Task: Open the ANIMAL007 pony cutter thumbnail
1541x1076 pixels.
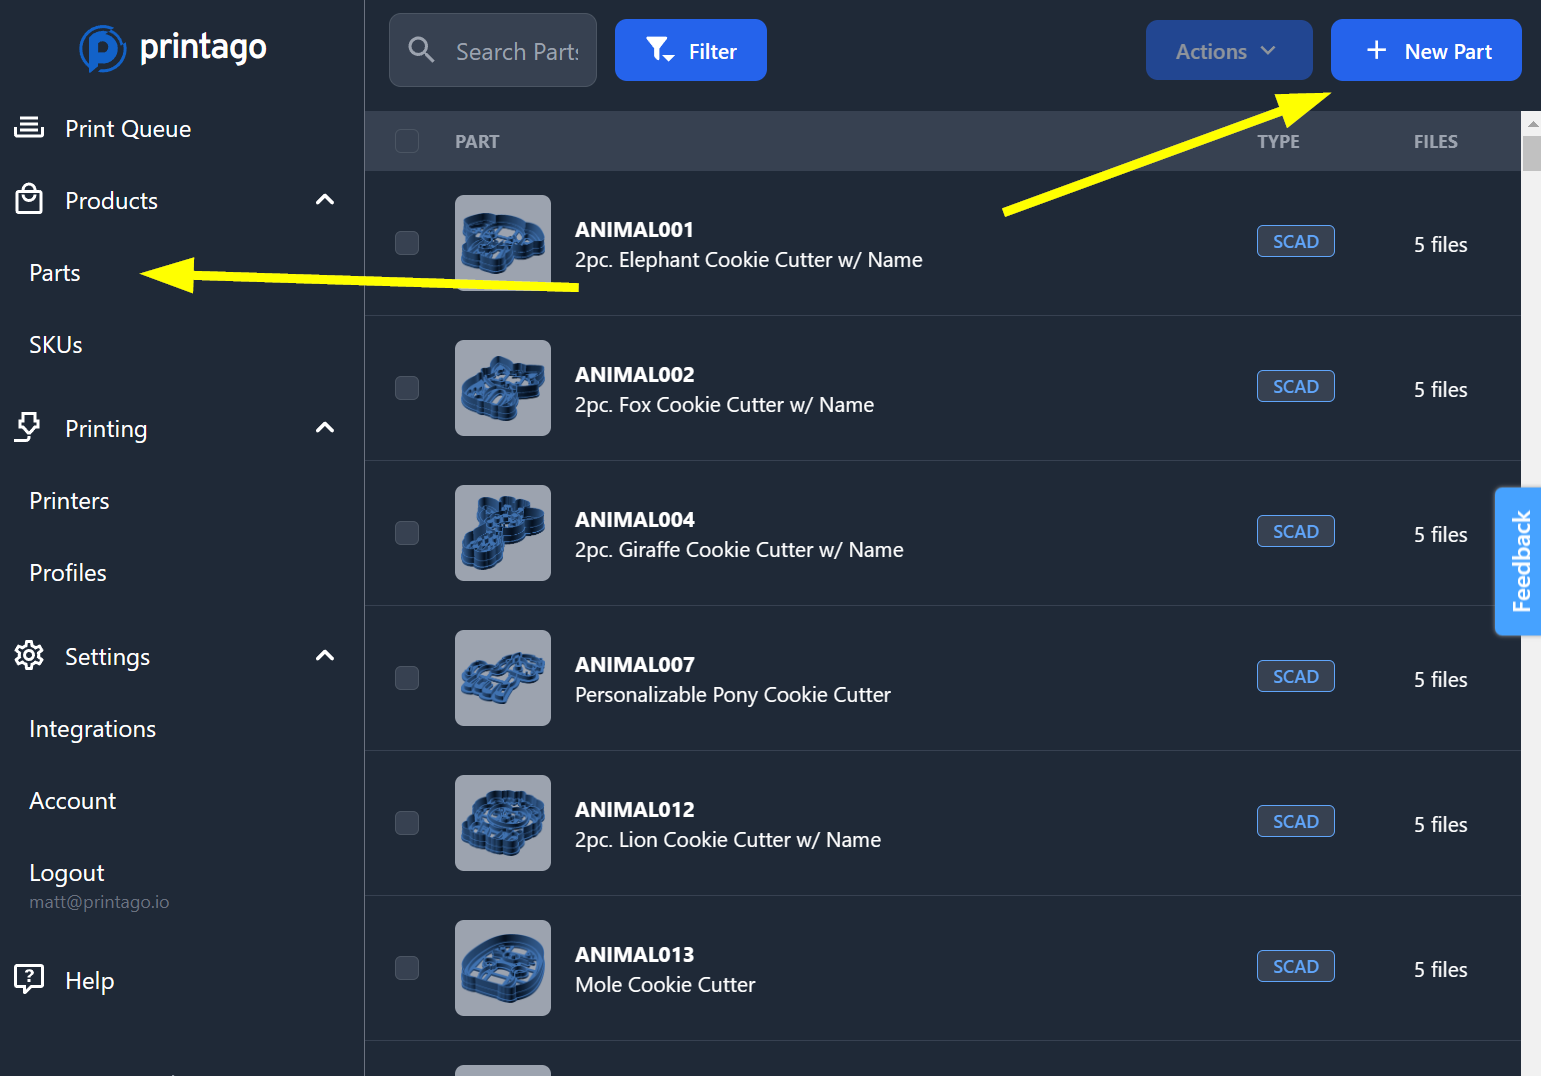Action: coord(503,678)
